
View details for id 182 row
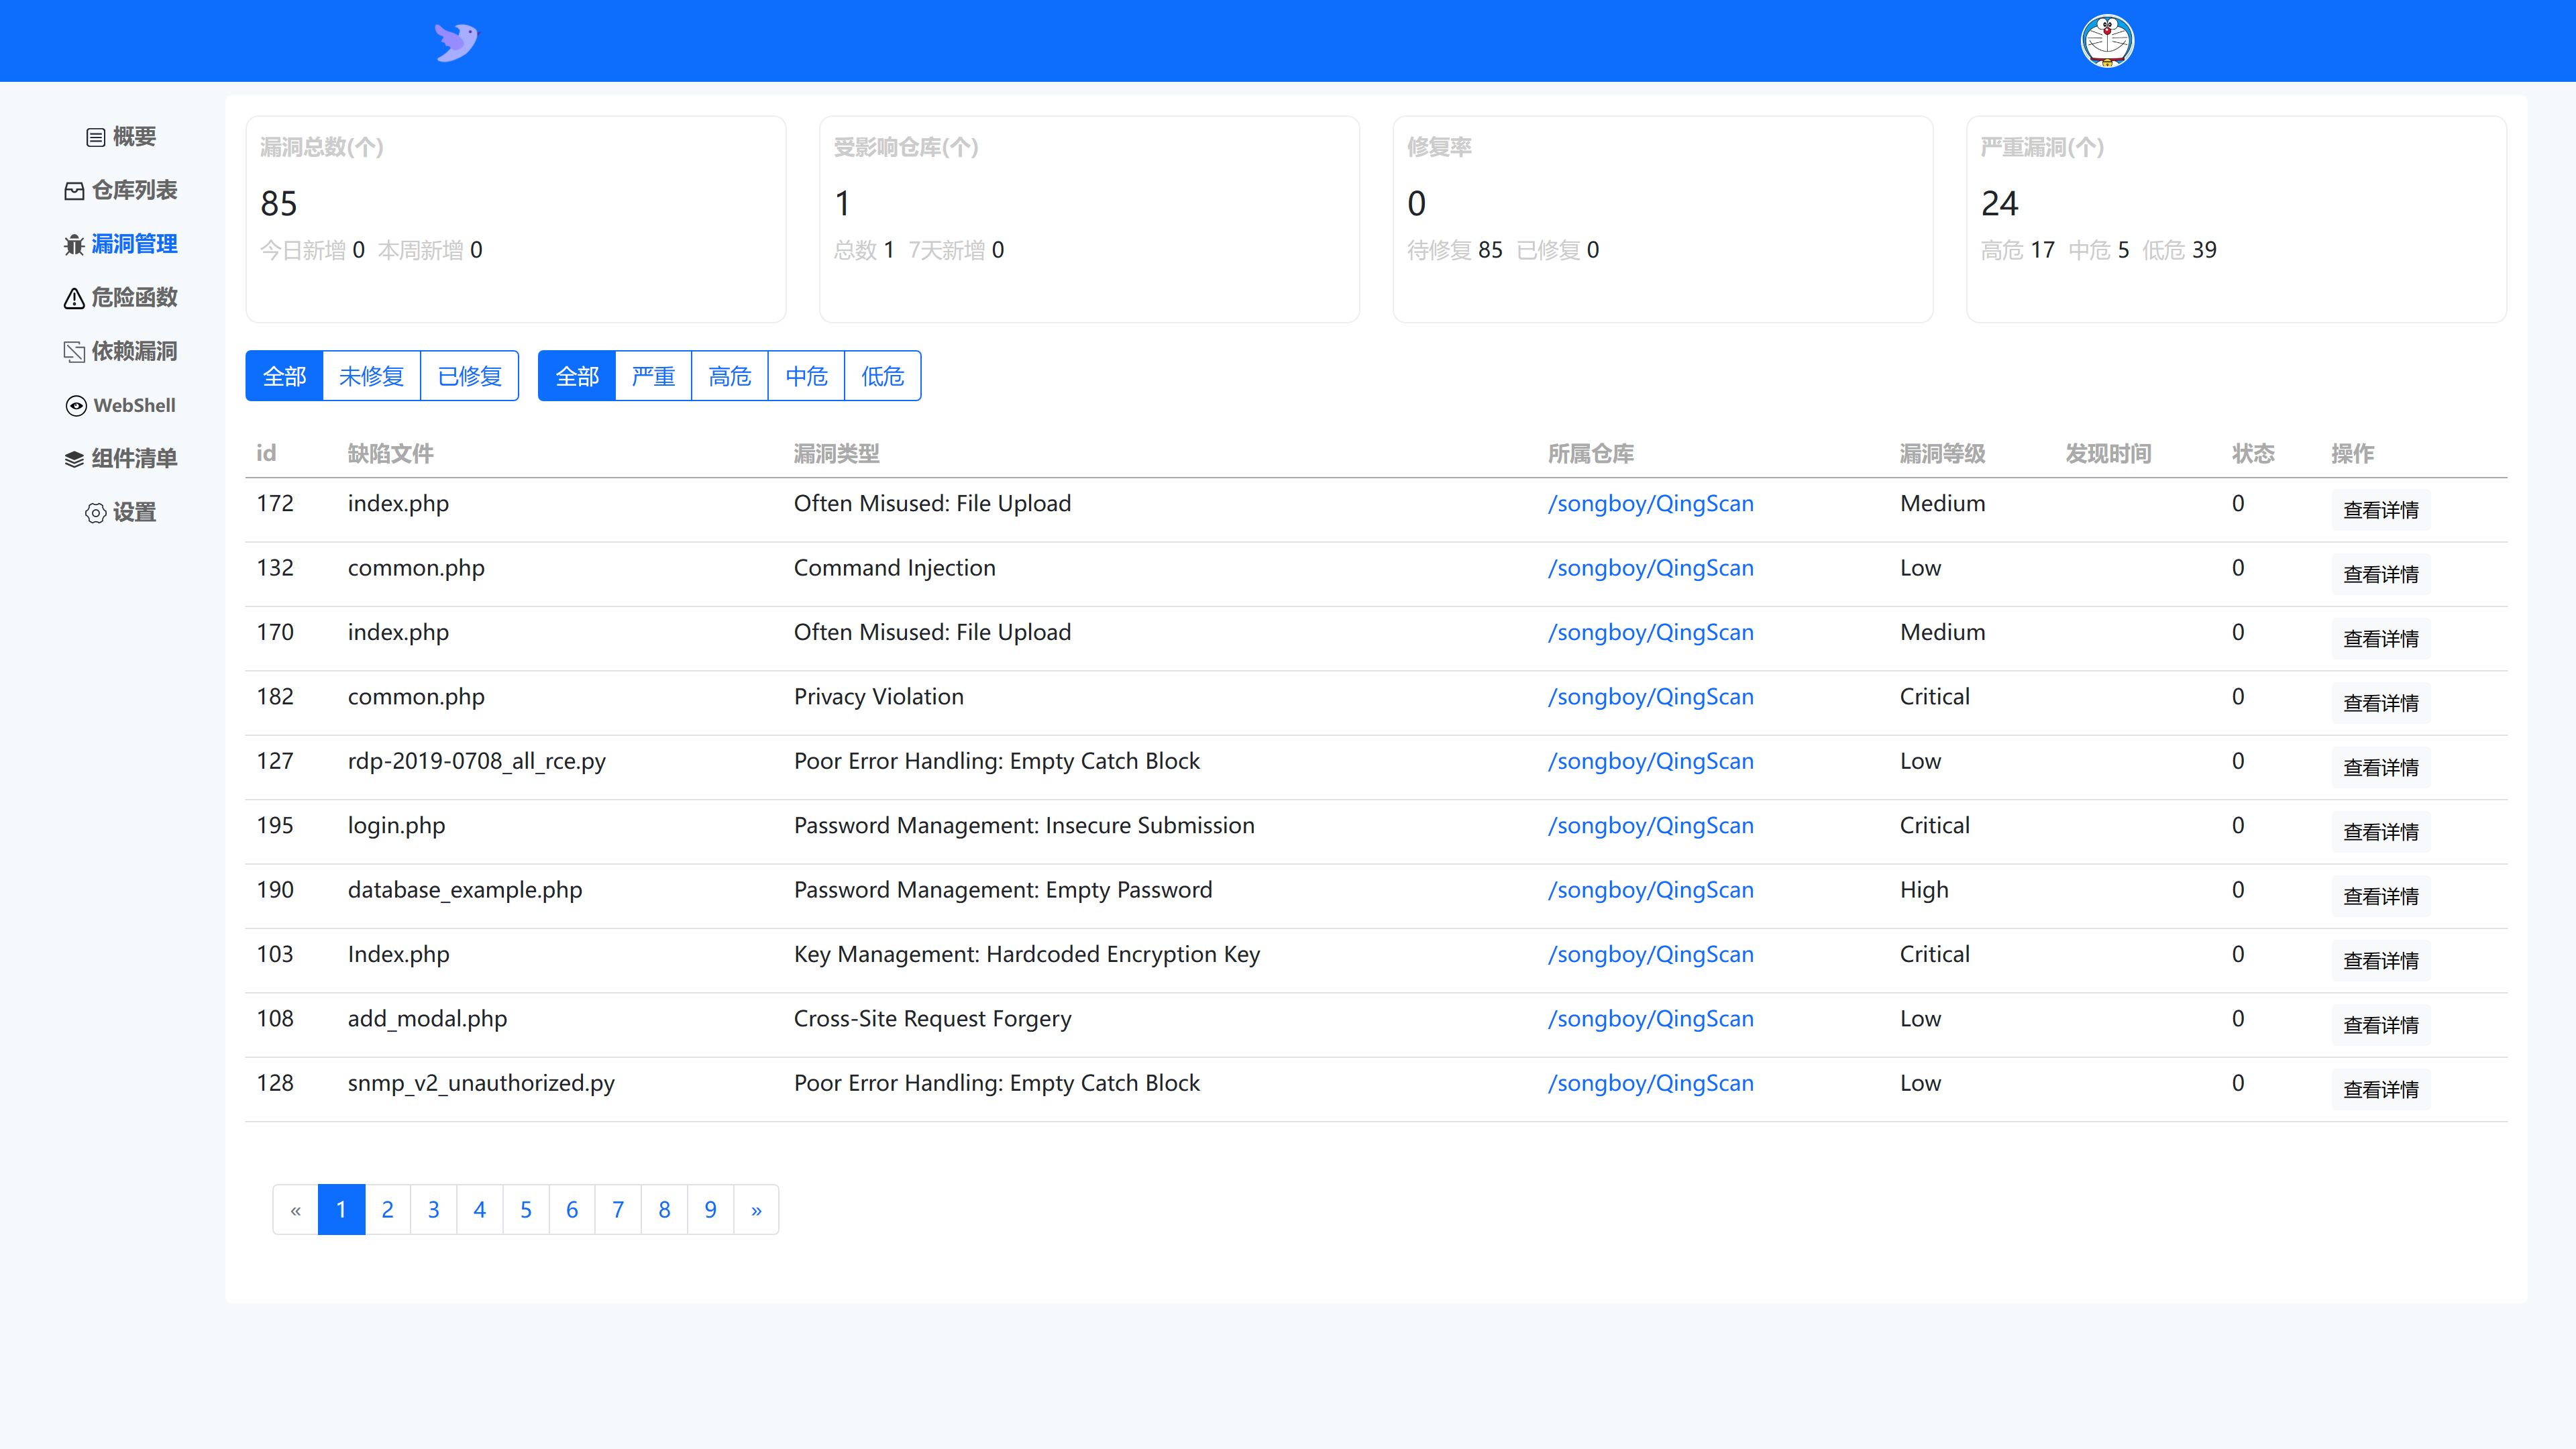pyautogui.click(x=2380, y=703)
